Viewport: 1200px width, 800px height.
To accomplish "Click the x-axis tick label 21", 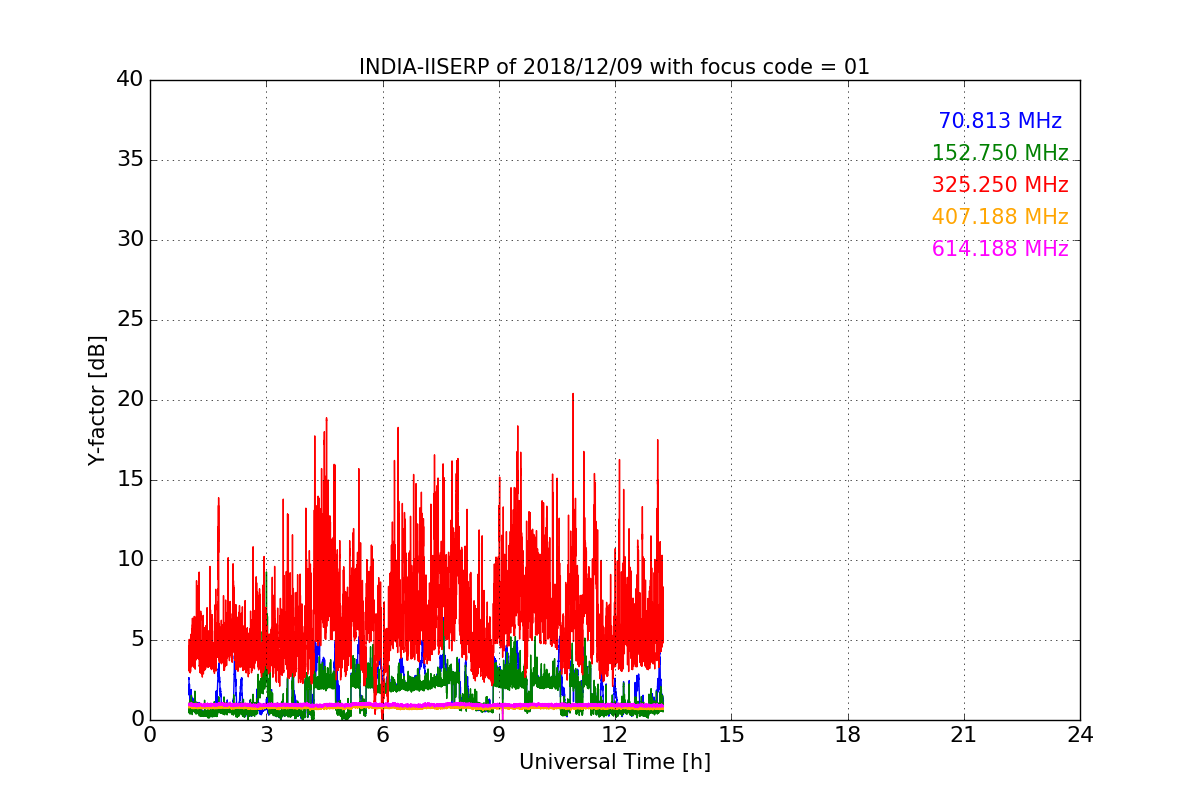I will point(964,734).
